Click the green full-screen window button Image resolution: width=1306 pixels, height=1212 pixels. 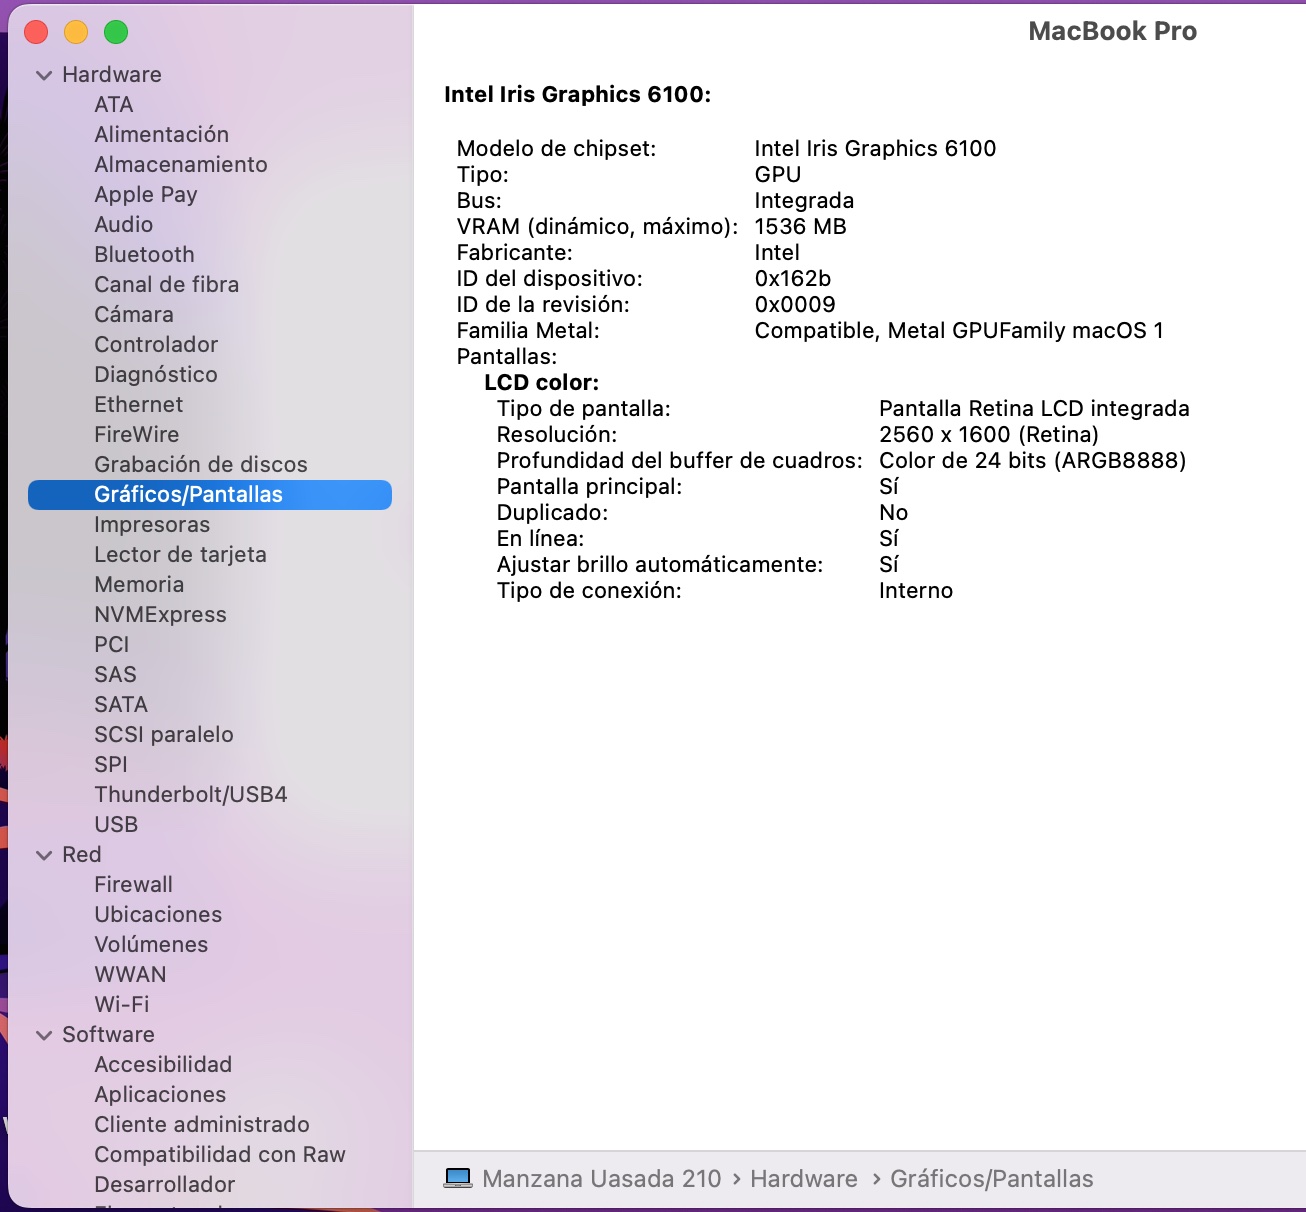(x=116, y=32)
